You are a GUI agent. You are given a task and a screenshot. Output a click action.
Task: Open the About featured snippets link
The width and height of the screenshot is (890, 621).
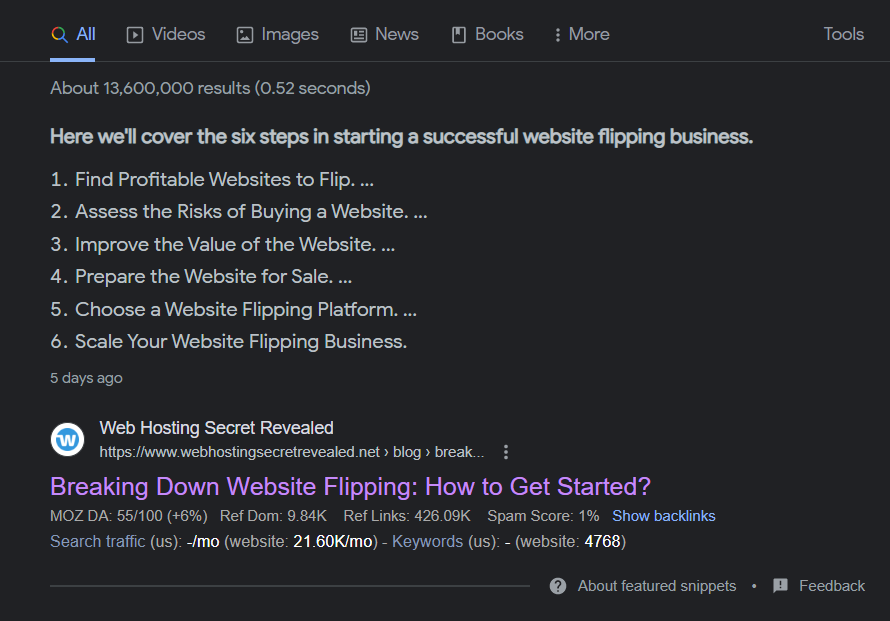click(657, 586)
